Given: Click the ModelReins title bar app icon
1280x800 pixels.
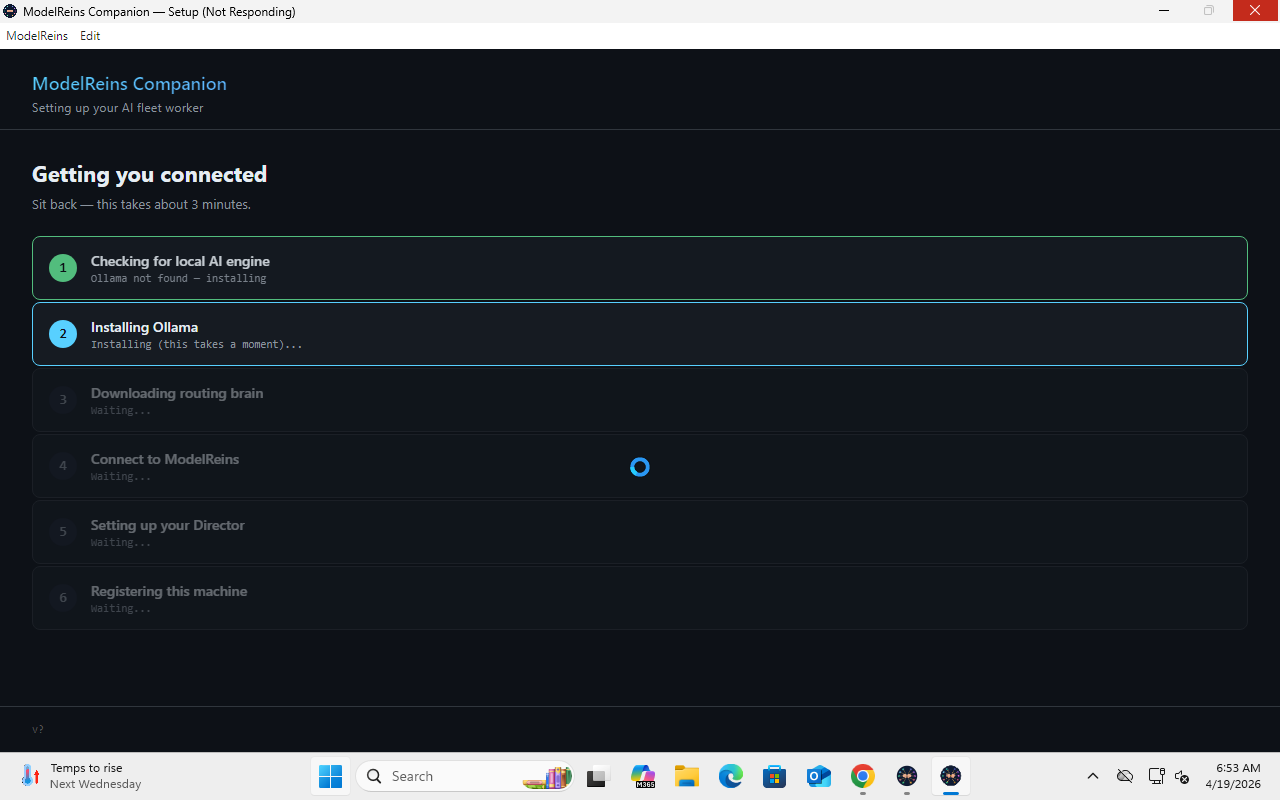Looking at the screenshot, I should [11, 11].
